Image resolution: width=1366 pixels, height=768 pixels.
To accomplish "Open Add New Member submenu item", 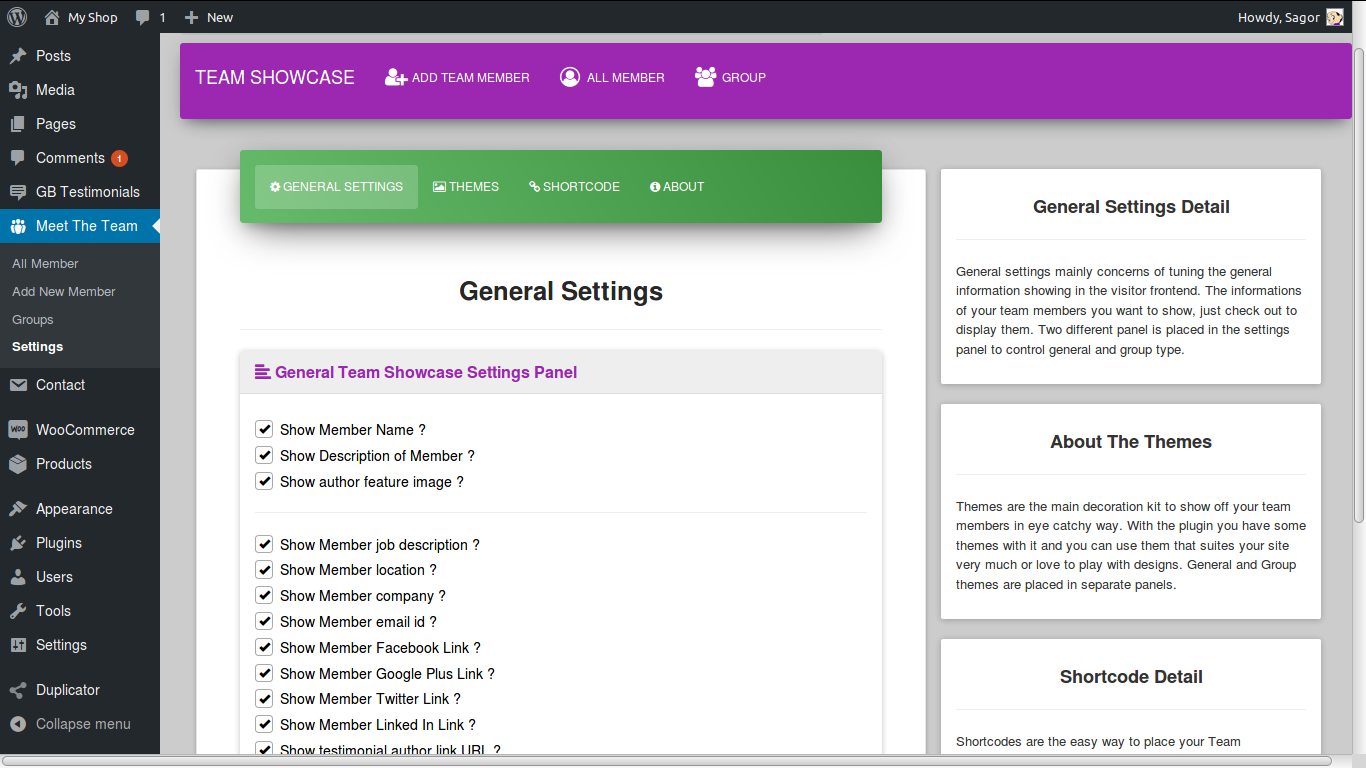I will click(64, 292).
